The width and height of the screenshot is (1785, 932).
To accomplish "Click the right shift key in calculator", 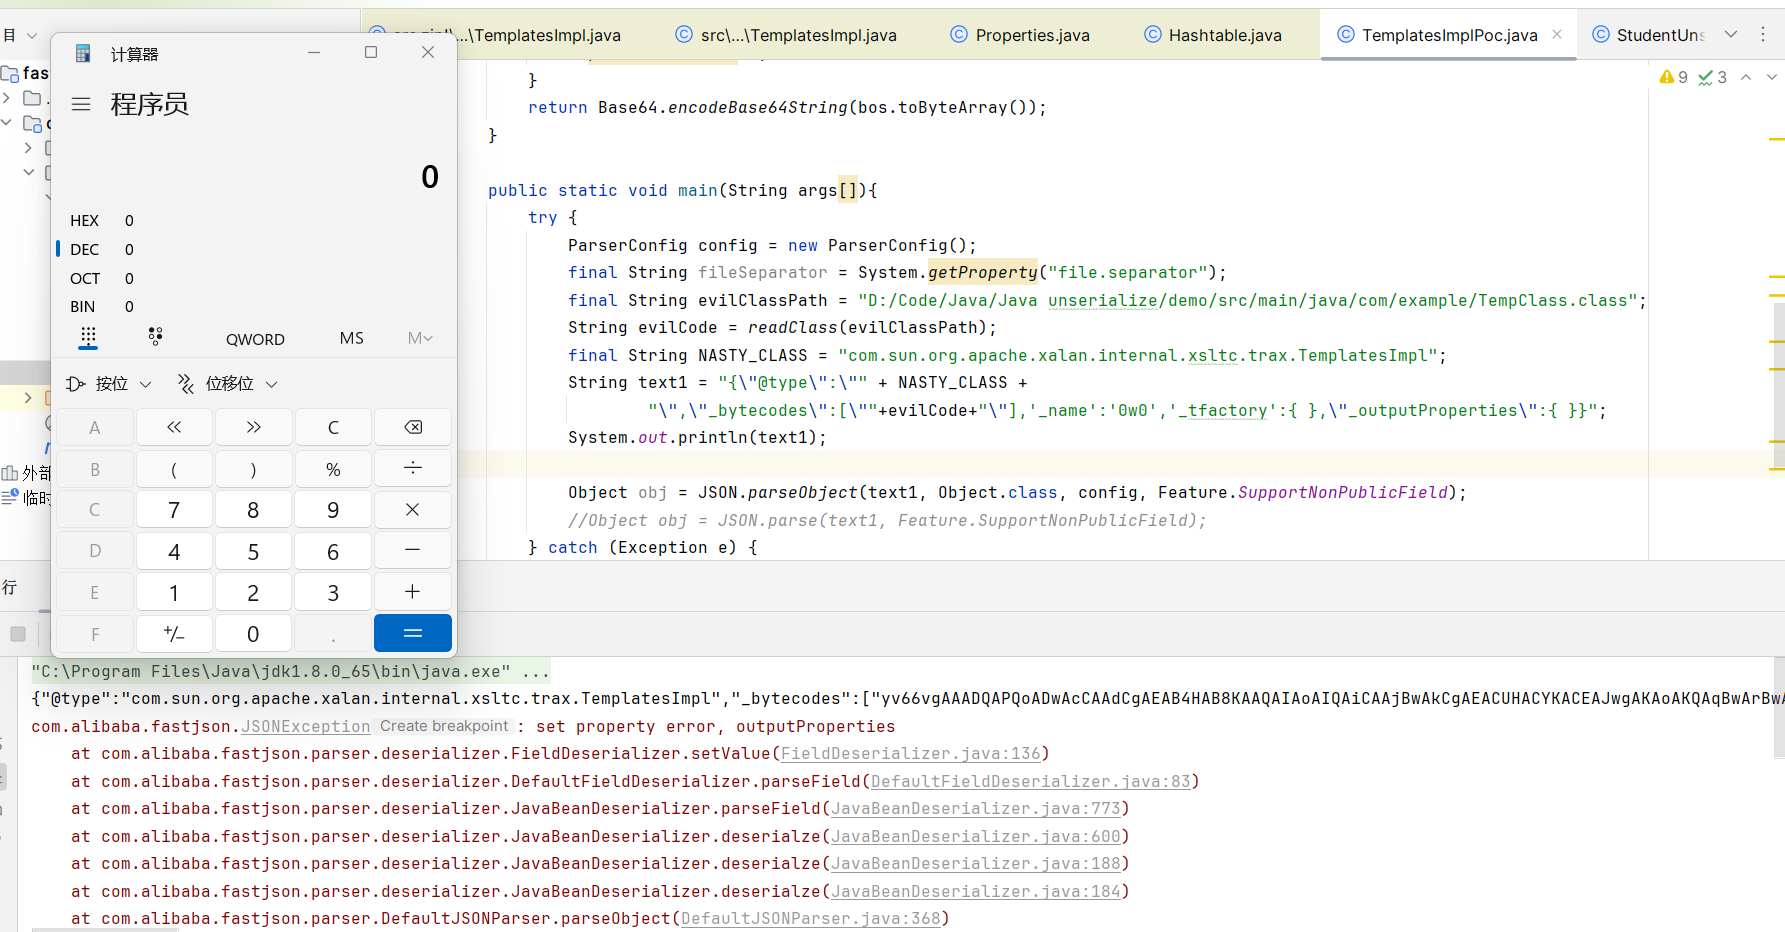I will pyautogui.click(x=253, y=427).
